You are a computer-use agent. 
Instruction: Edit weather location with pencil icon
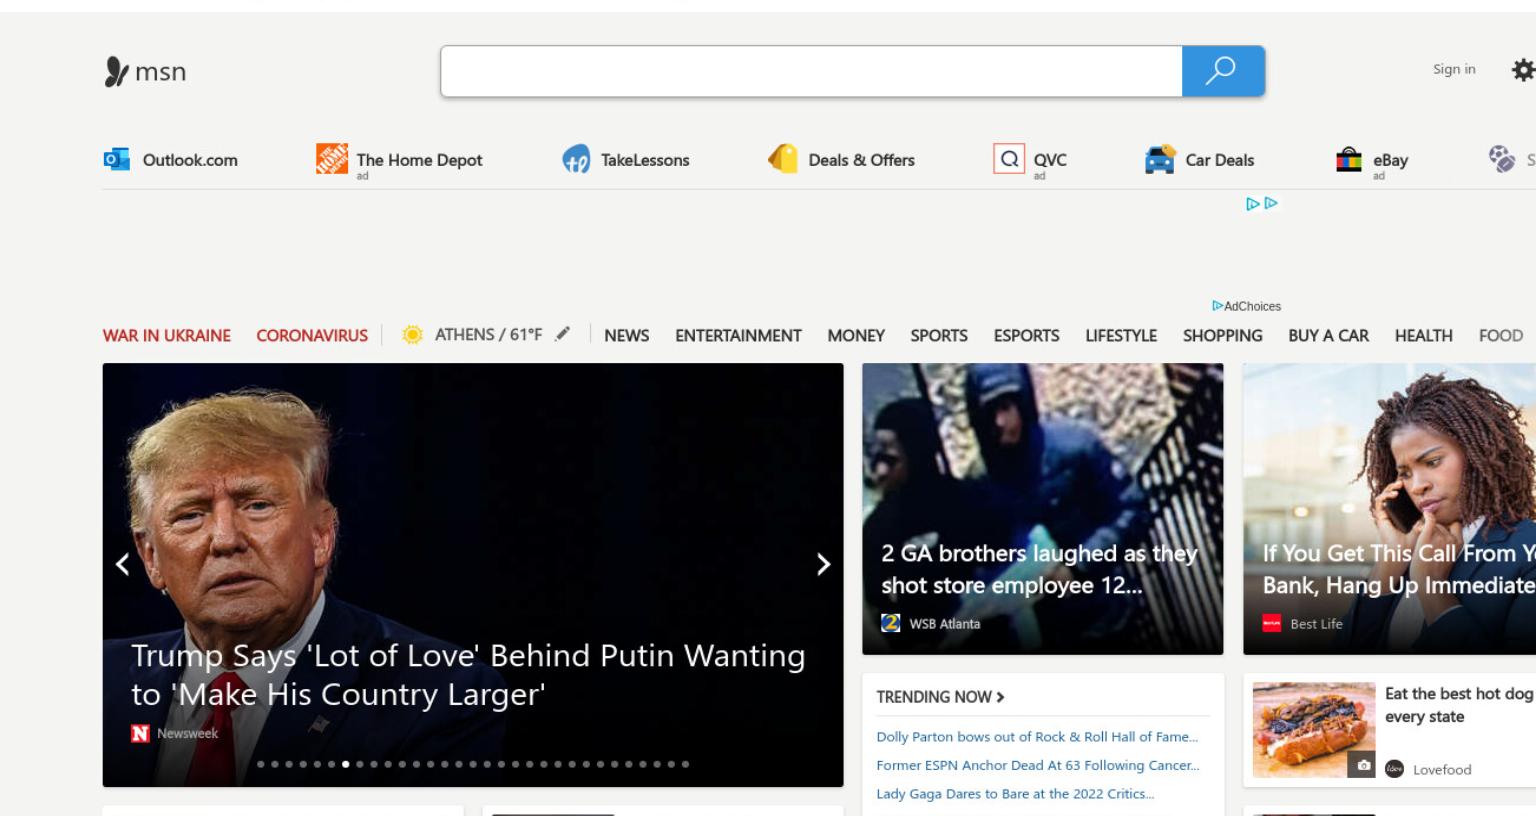(x=563, y=334)
